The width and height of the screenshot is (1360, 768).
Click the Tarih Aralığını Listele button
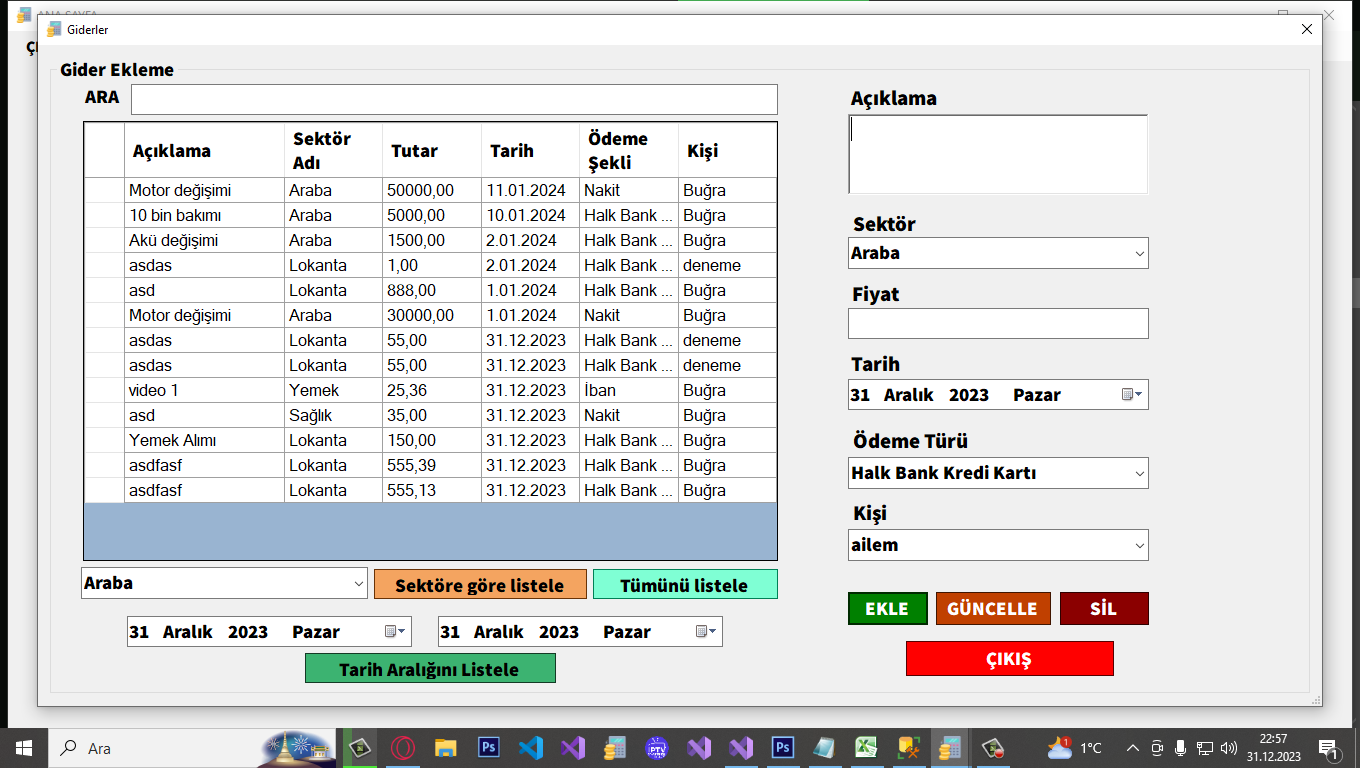429,669
